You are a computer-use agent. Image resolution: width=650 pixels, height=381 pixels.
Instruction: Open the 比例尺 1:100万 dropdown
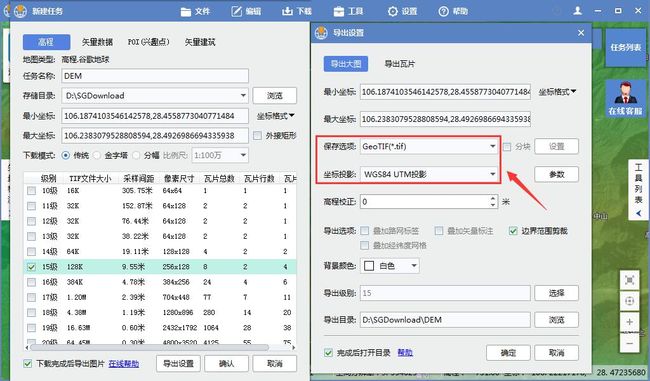(x=220, y=155)
